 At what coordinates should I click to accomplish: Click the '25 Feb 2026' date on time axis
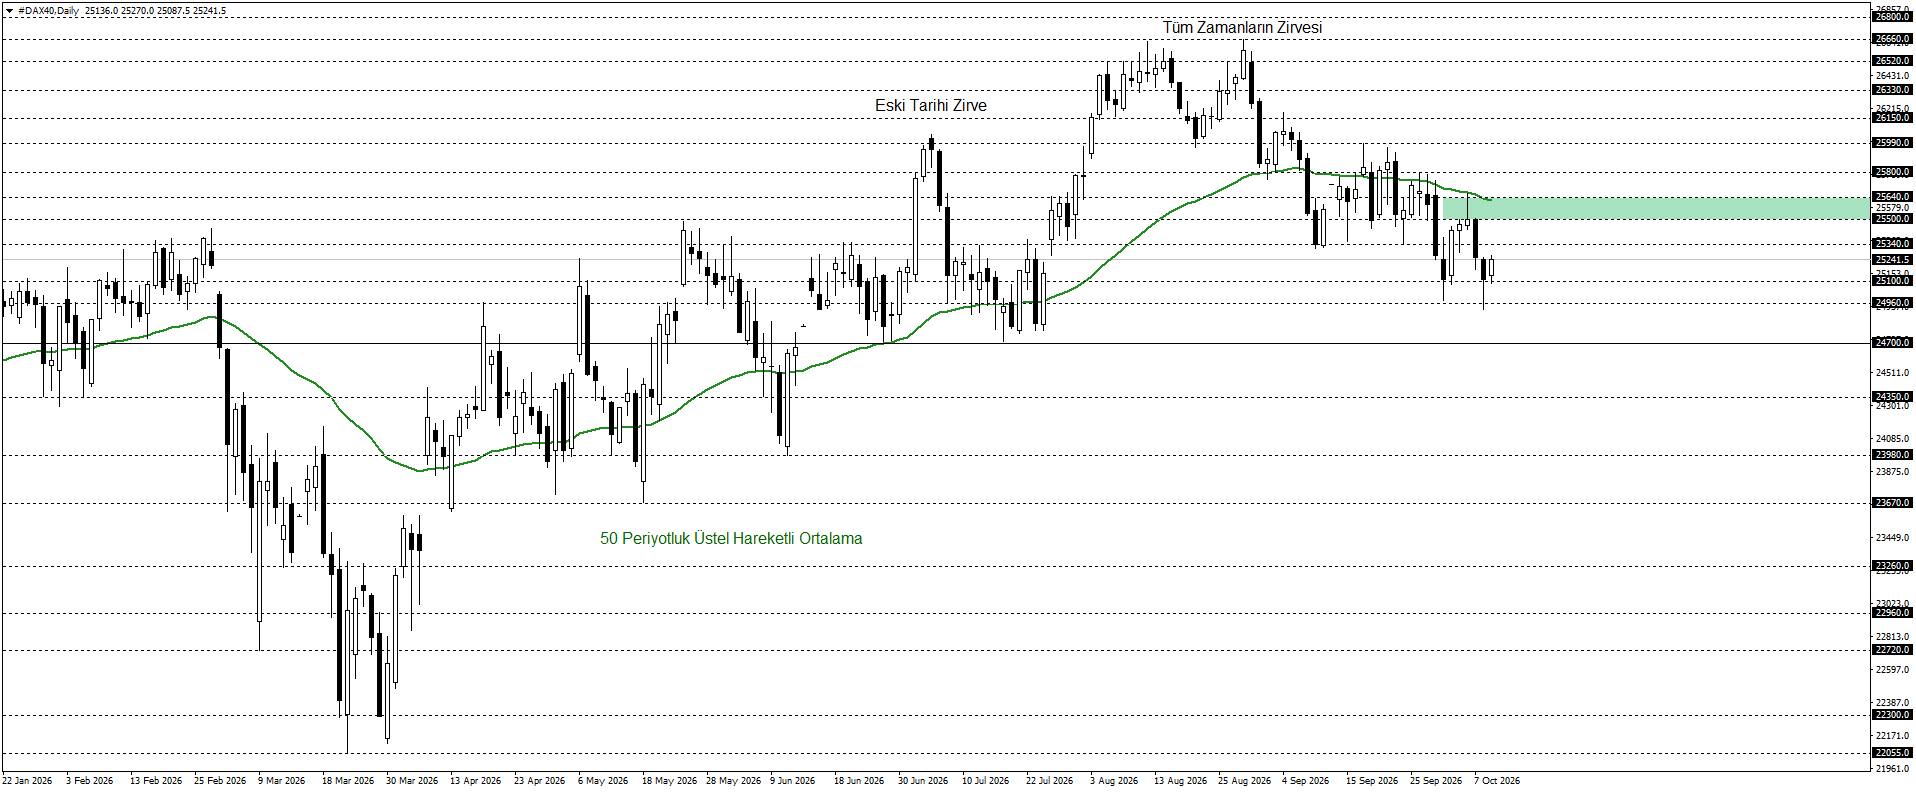click(x=220, y=781)
